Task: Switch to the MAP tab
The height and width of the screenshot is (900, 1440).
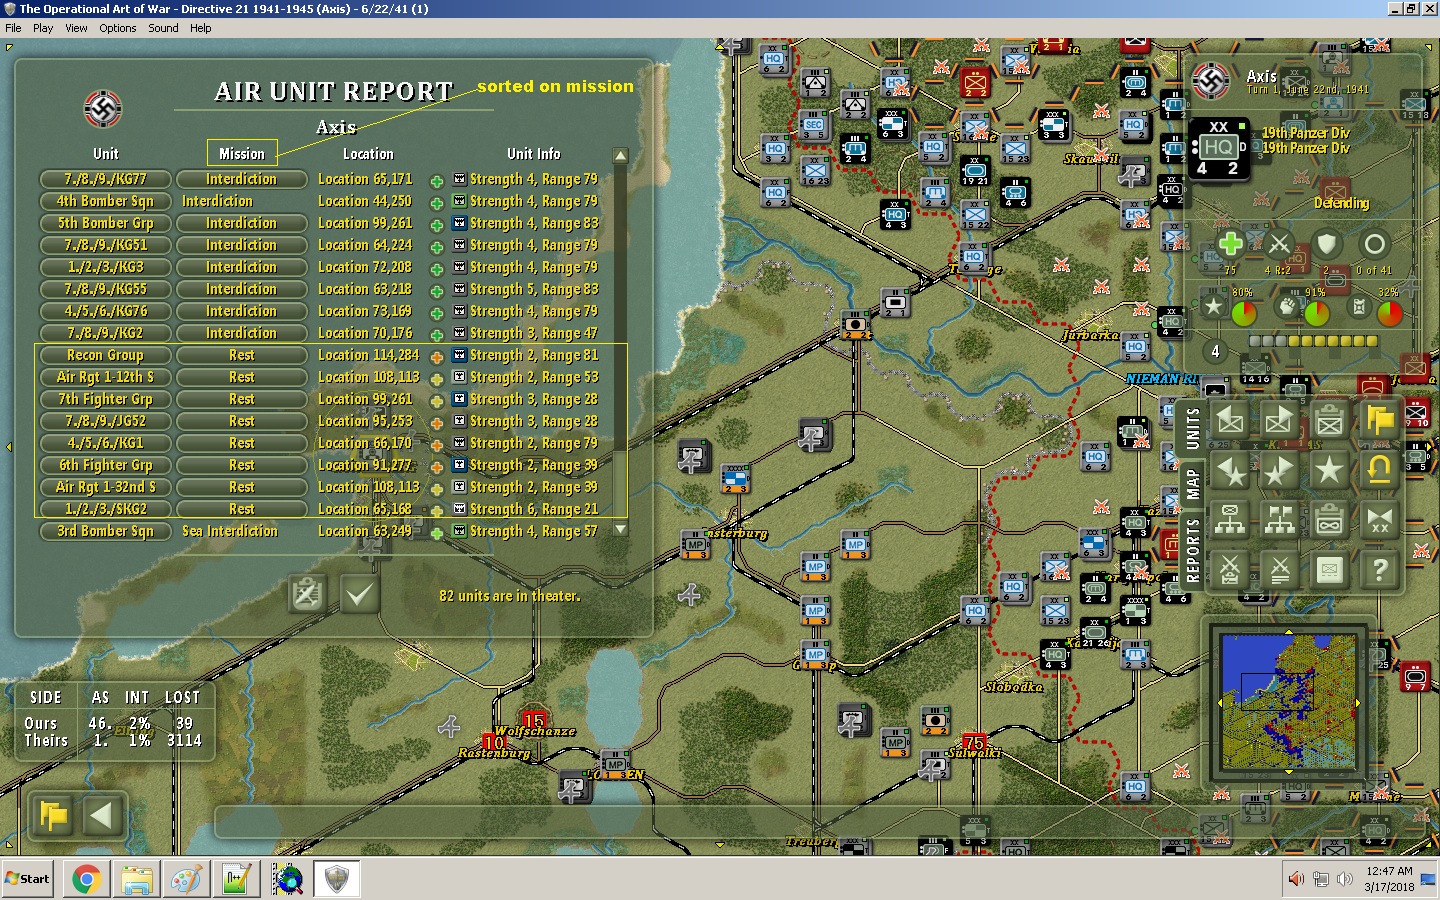Action: pyautogui.click(x=1192, y=484)
